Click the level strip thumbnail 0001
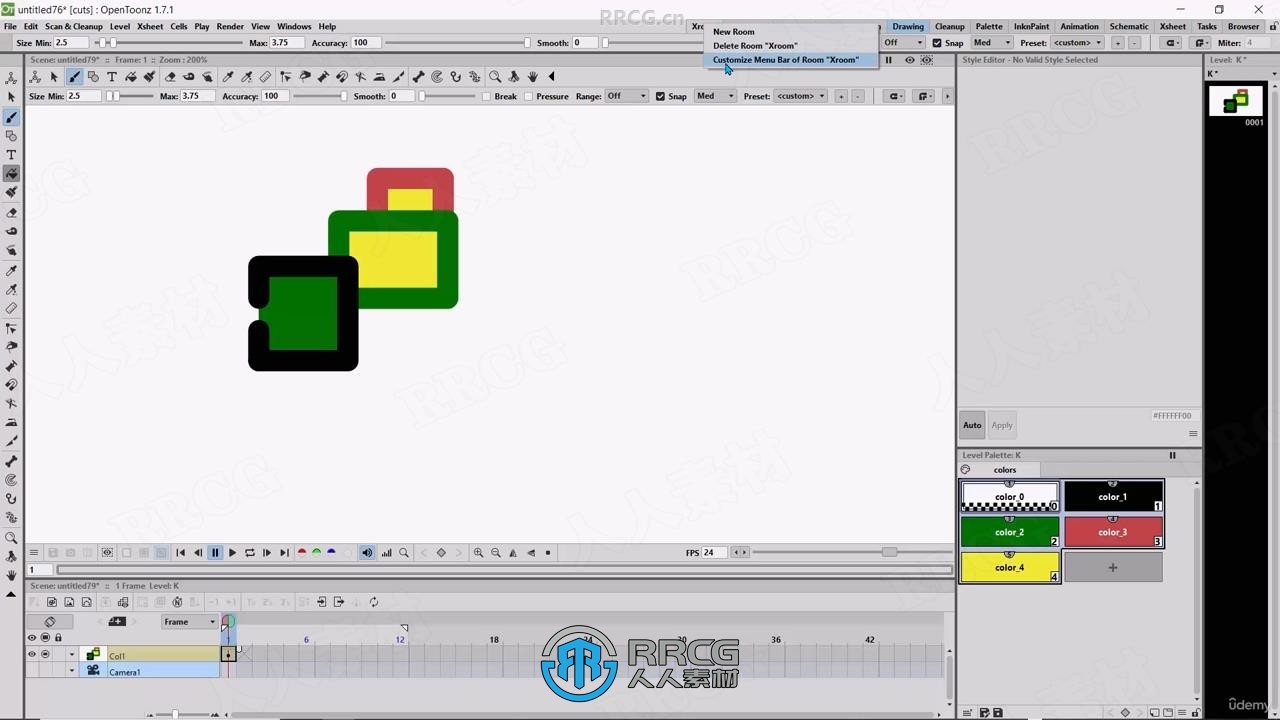This screenshot has height=720, width=1280. click(x=1235, y=101)
